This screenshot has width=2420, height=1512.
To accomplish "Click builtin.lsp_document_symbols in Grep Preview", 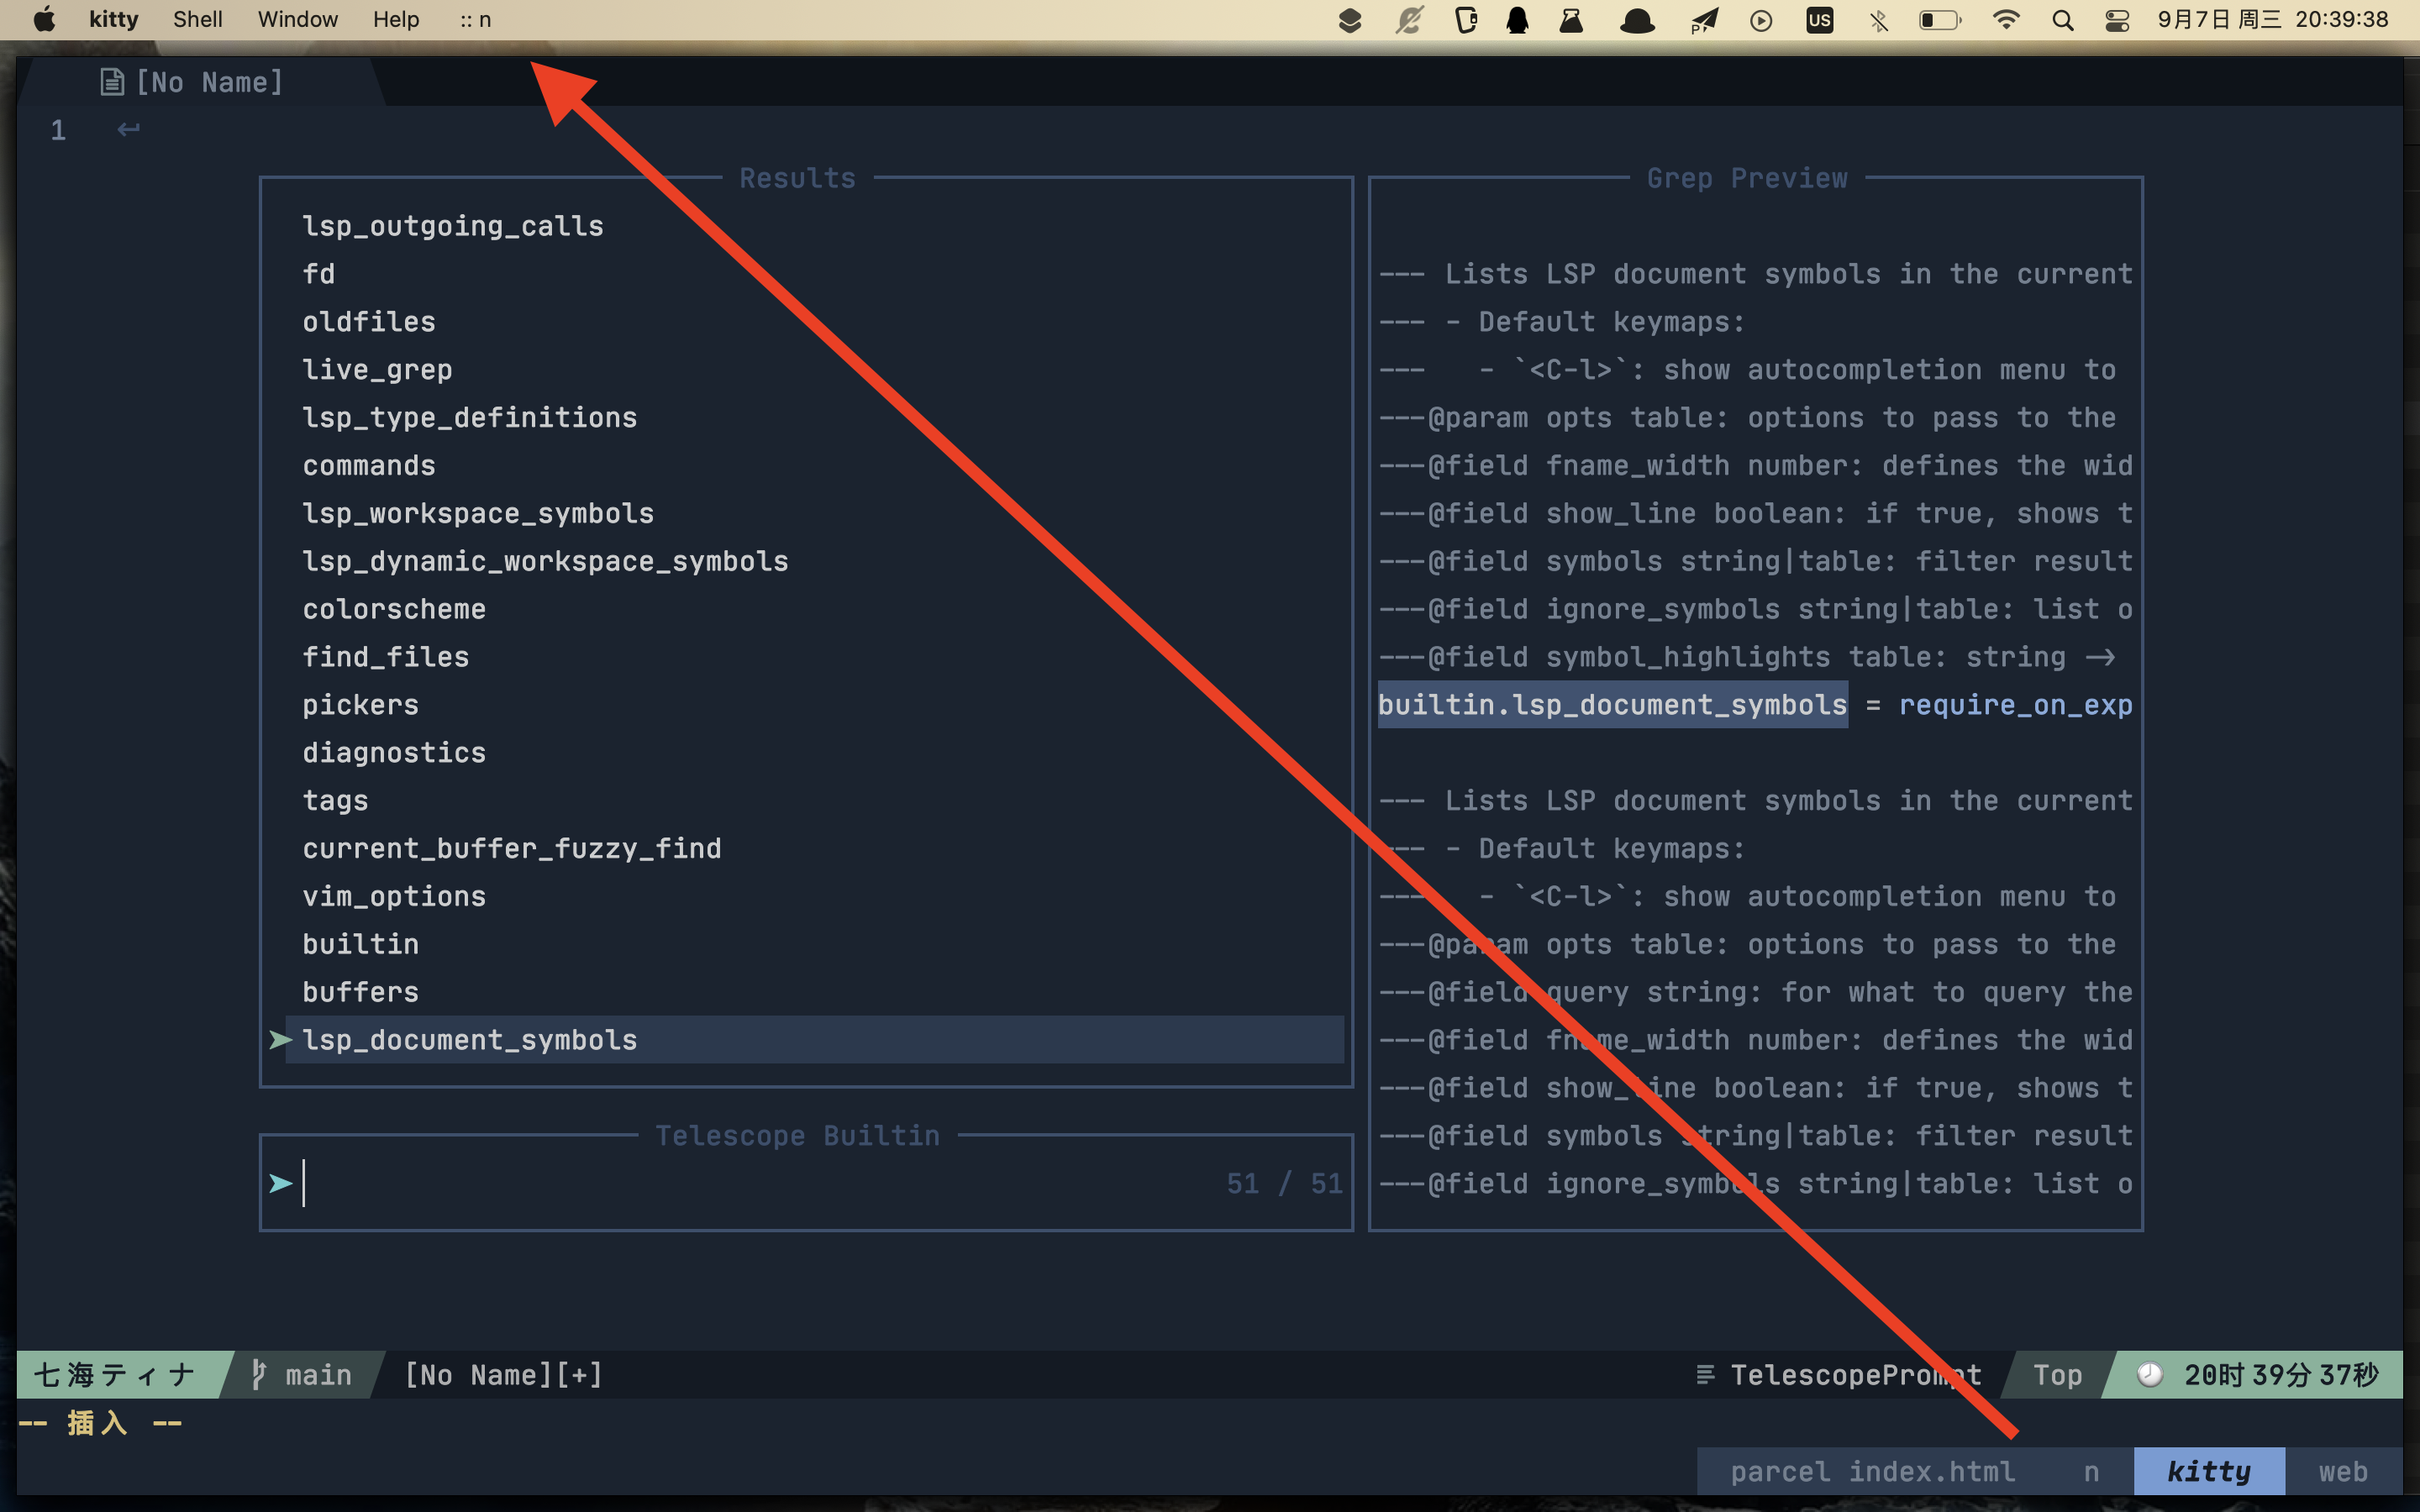I will 1613,705.
